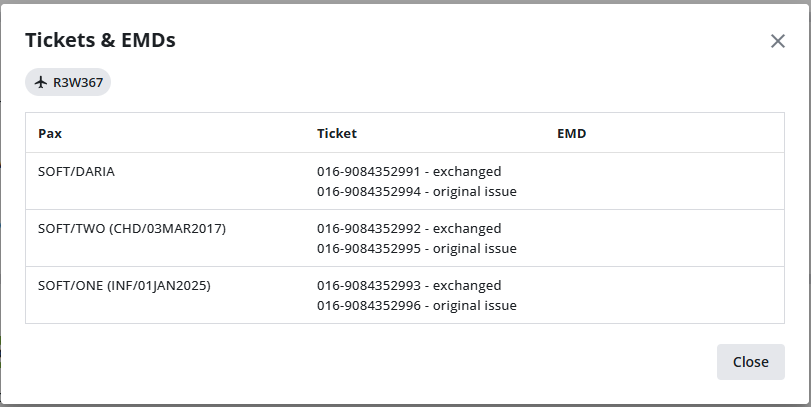The height and width of the screenshot is (407, 811).
Task: Click exchanged ticket 016-9084352991
Action: pos(409,171)
